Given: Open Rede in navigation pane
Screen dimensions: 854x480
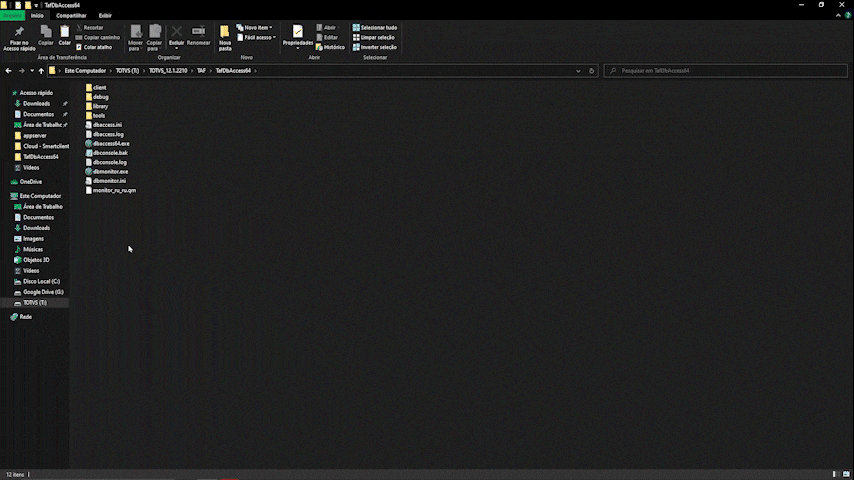Looking at the screenshot, I should 21,317.
